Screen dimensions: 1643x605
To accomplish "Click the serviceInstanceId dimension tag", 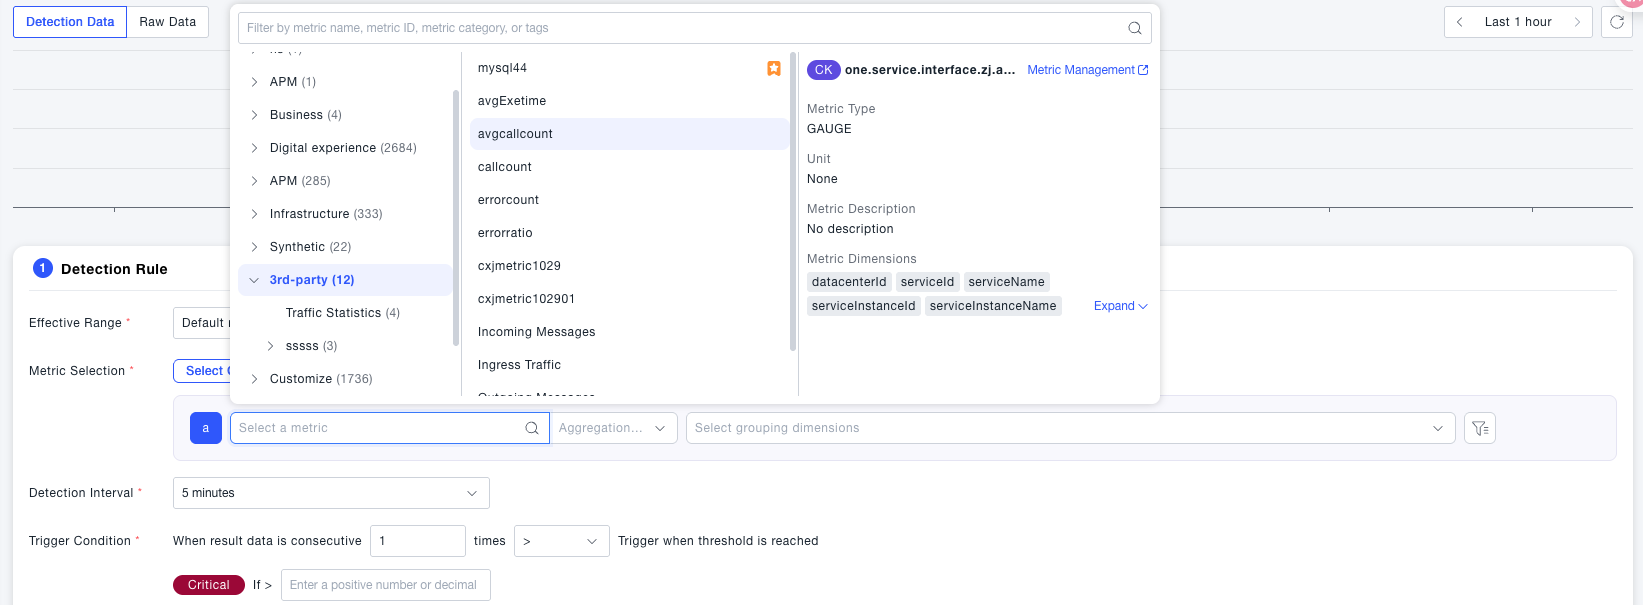I will [x=863, y=306].
